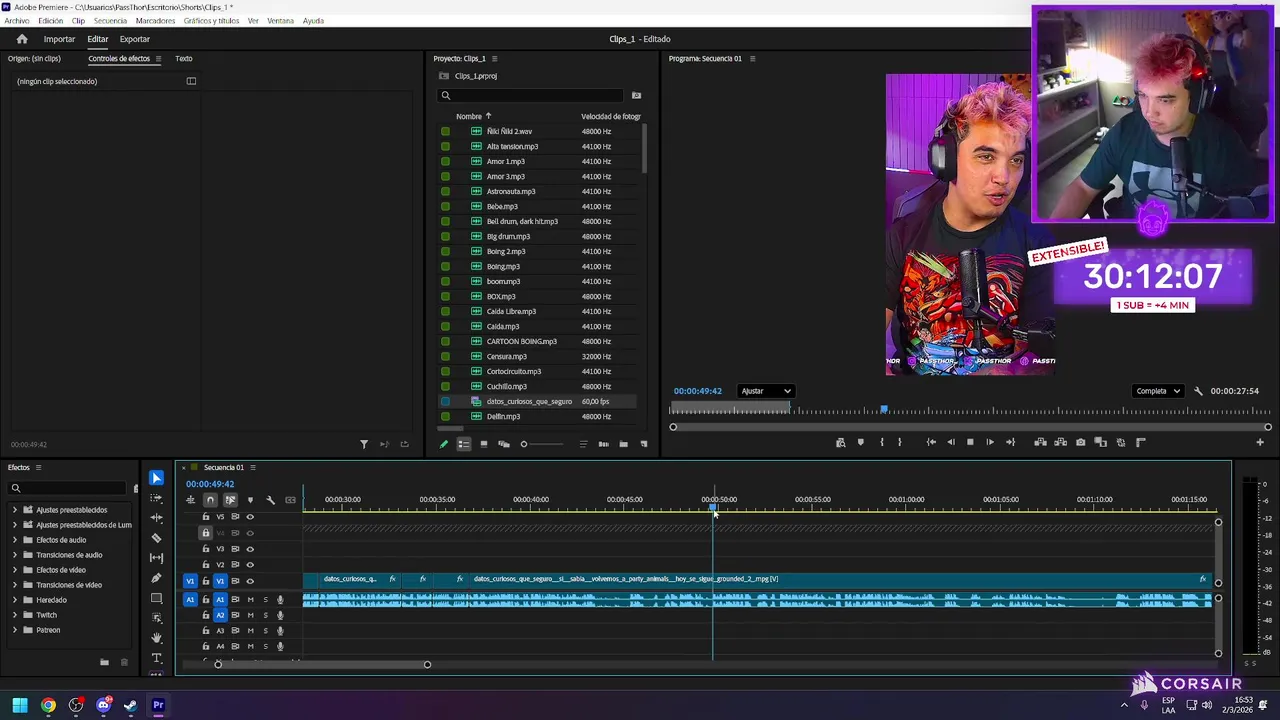Toggle the A1 source patching button
The height and width of the screenshot is (720, 1280).
pos(190,600)
